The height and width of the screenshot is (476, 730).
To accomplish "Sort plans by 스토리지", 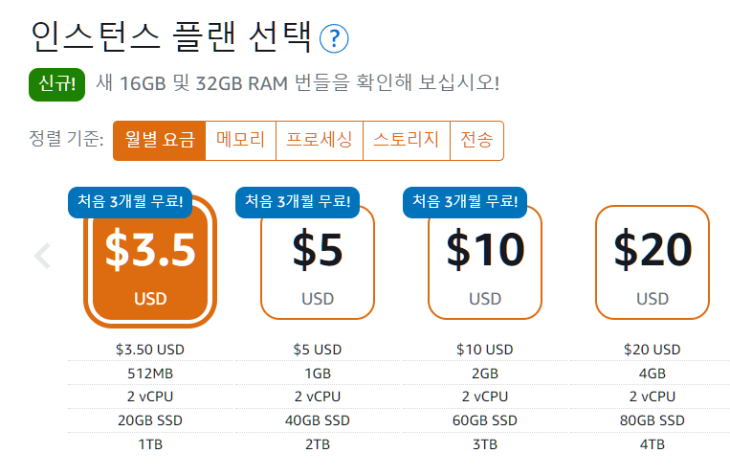I will [x=406, y=140].
